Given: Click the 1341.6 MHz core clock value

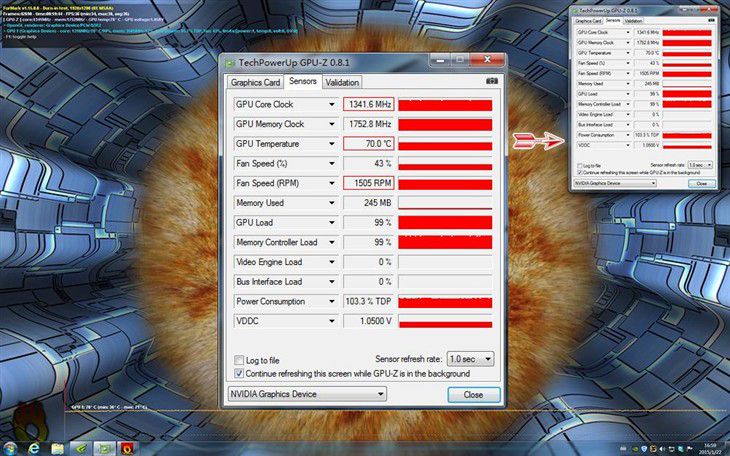Looking at the screenshot, I should [369, 104].
